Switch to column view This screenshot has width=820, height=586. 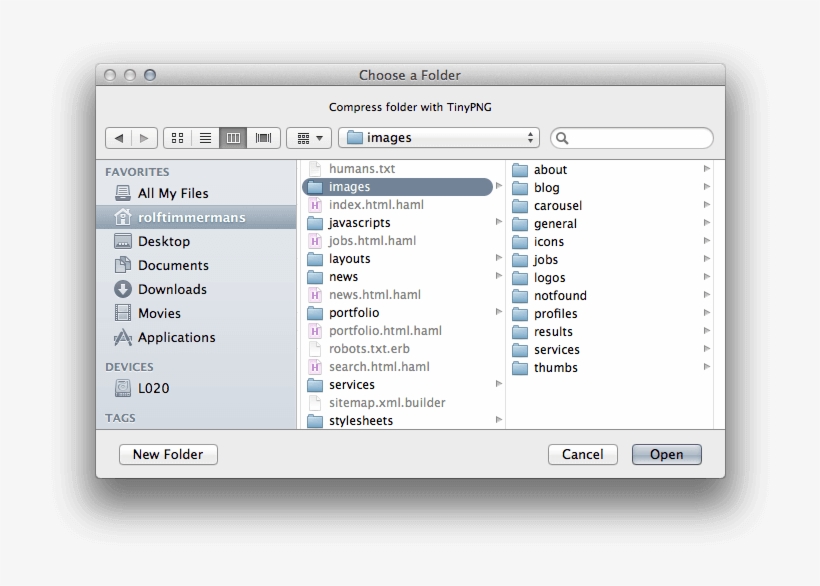tap(233, 138)
